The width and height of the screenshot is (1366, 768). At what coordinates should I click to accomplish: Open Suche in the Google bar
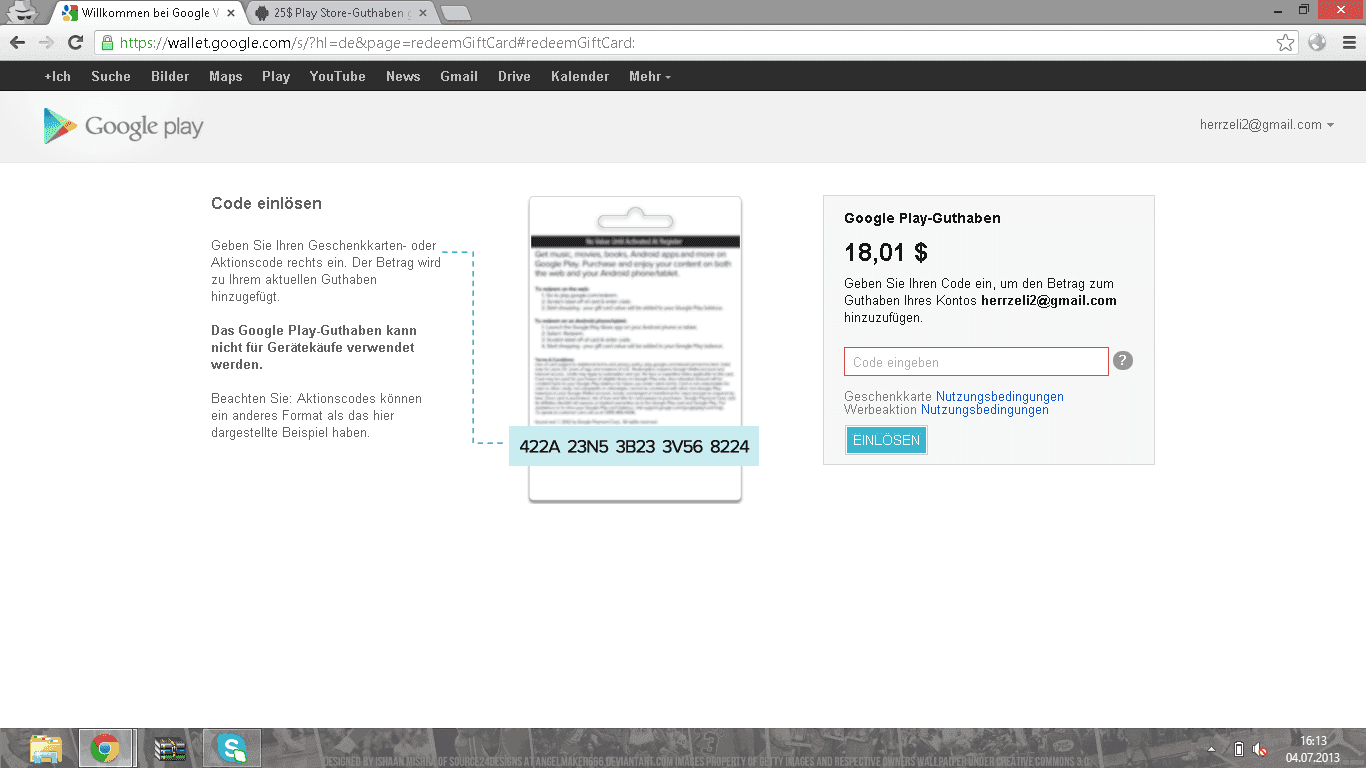[x=111, y=76]
